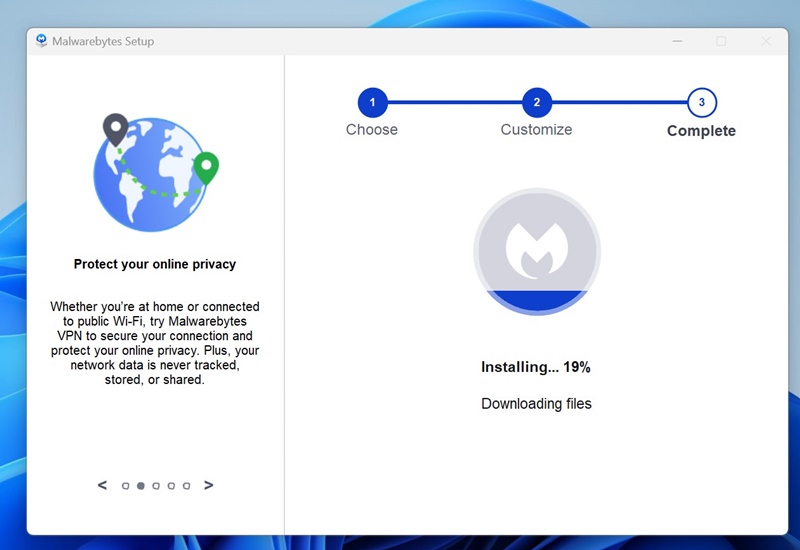Click the Installing percentage status text

tap(536, 367)
